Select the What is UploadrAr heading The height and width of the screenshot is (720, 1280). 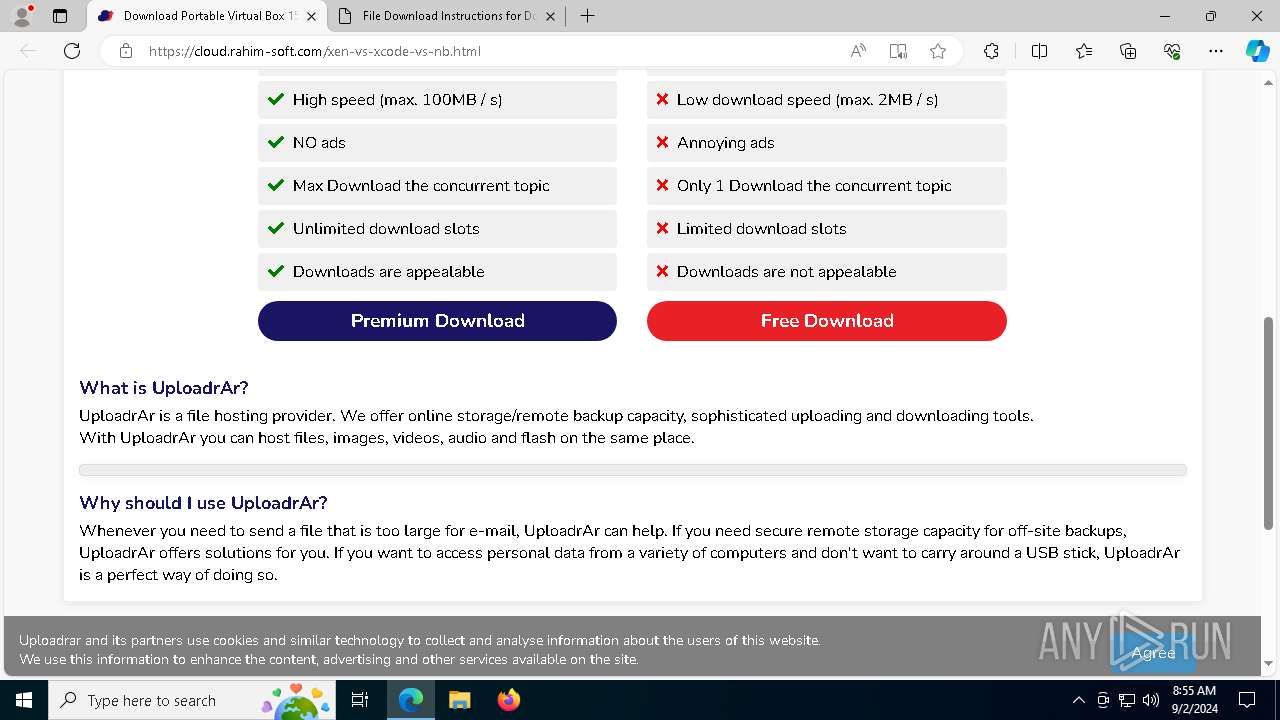click(164, 388)
